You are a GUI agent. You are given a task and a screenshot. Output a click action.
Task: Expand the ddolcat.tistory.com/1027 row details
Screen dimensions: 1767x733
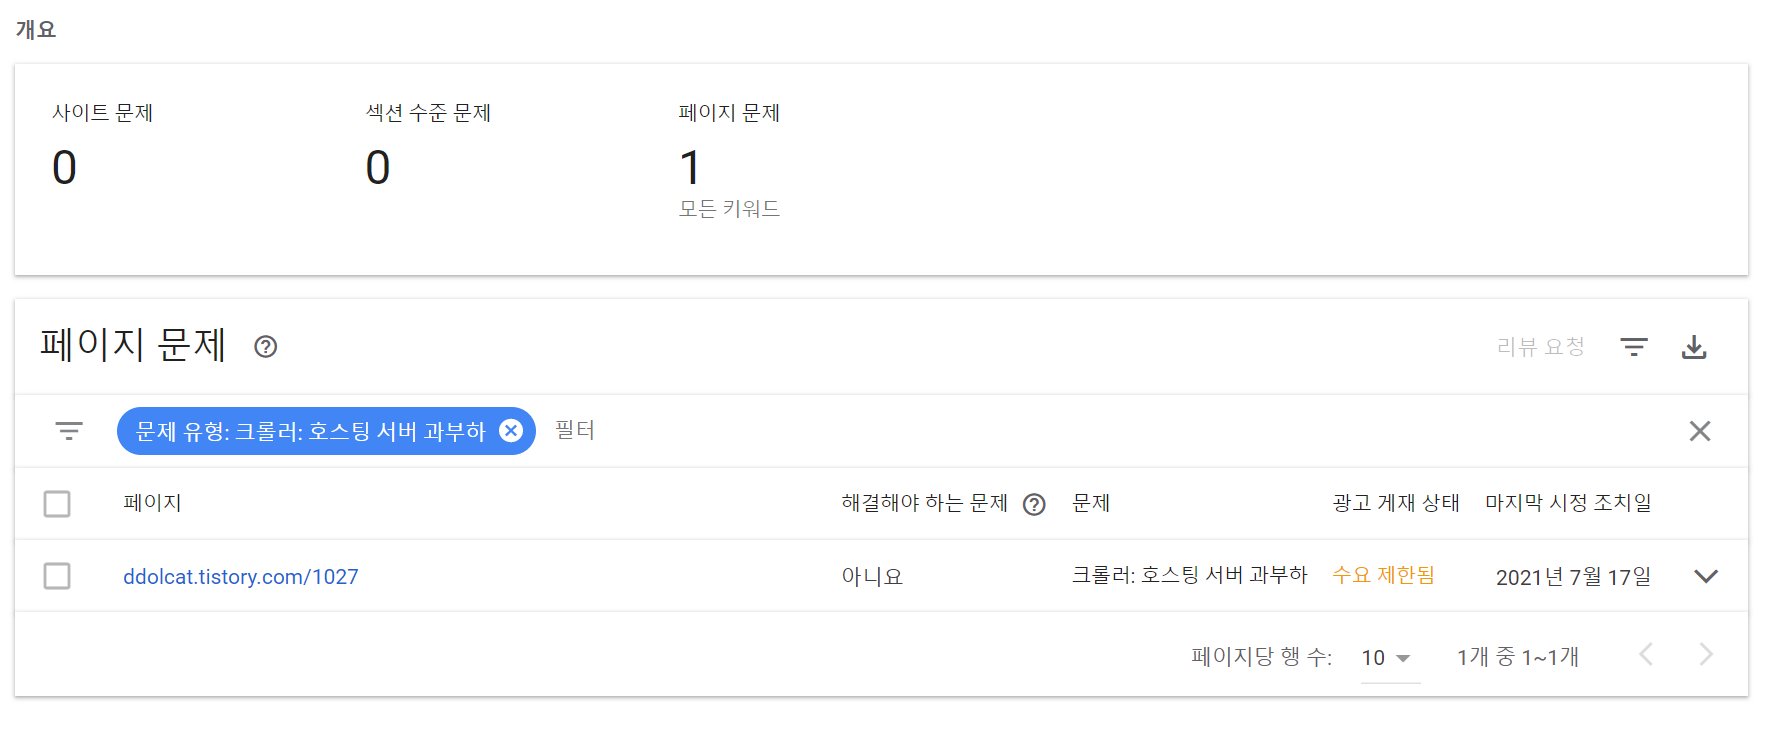(x=1706, y=576)
